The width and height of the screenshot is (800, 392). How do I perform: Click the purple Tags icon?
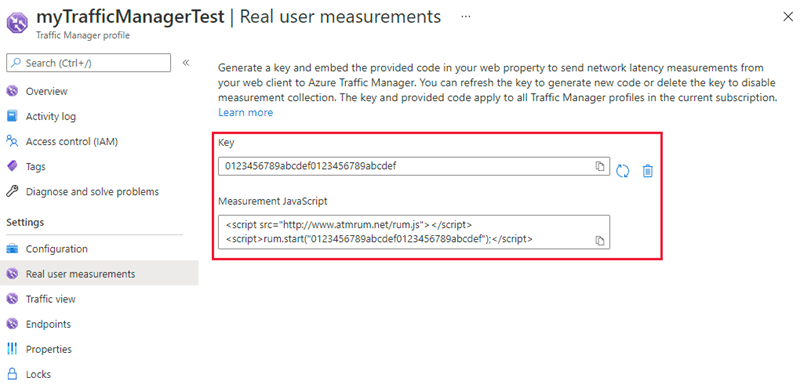coord(12,166)
